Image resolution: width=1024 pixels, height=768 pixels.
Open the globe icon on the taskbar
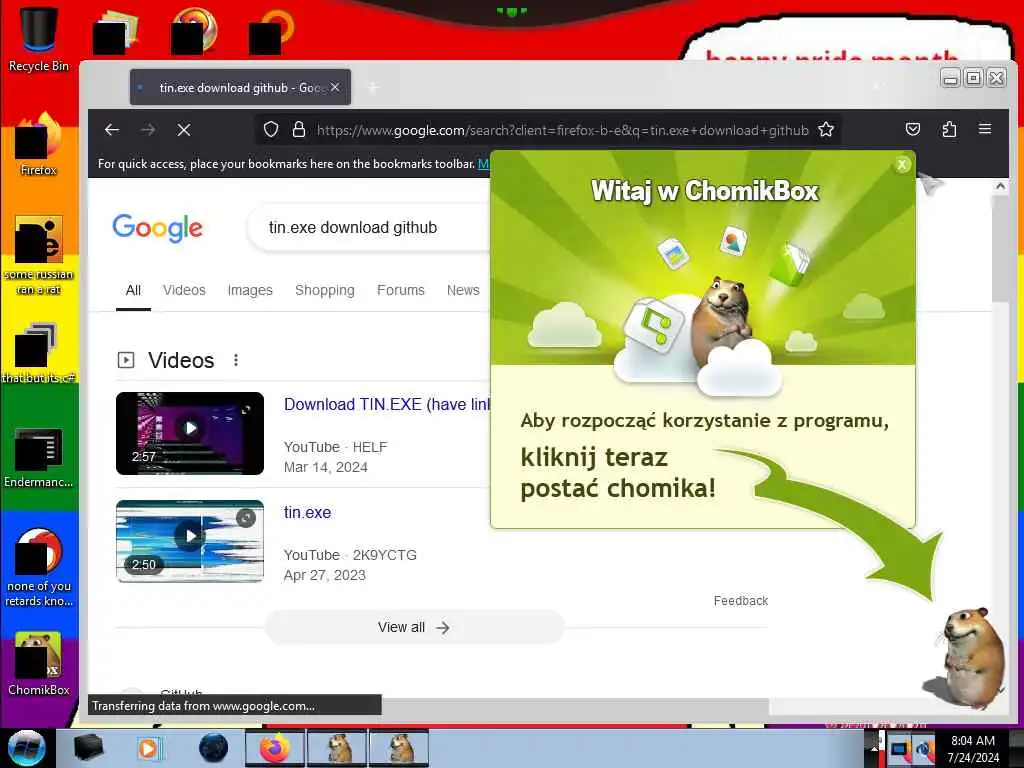pos(214,748)
